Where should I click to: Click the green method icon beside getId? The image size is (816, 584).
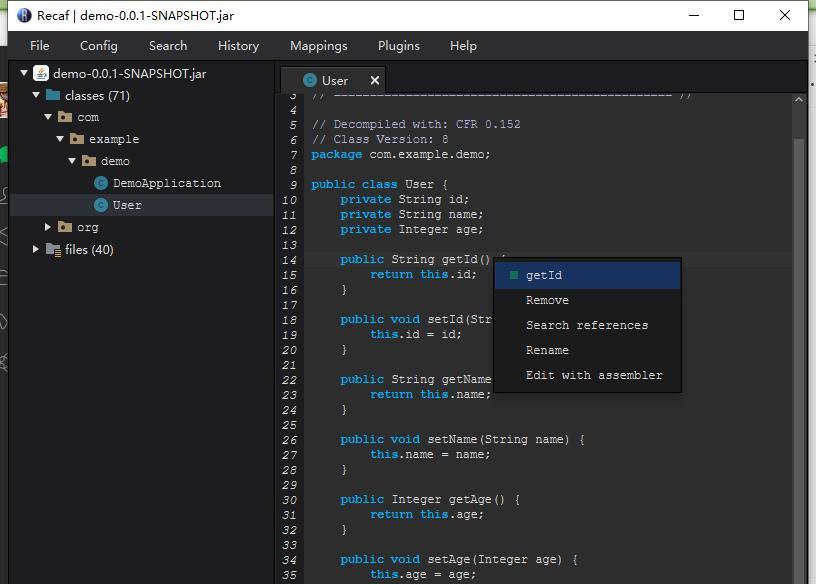514,275
